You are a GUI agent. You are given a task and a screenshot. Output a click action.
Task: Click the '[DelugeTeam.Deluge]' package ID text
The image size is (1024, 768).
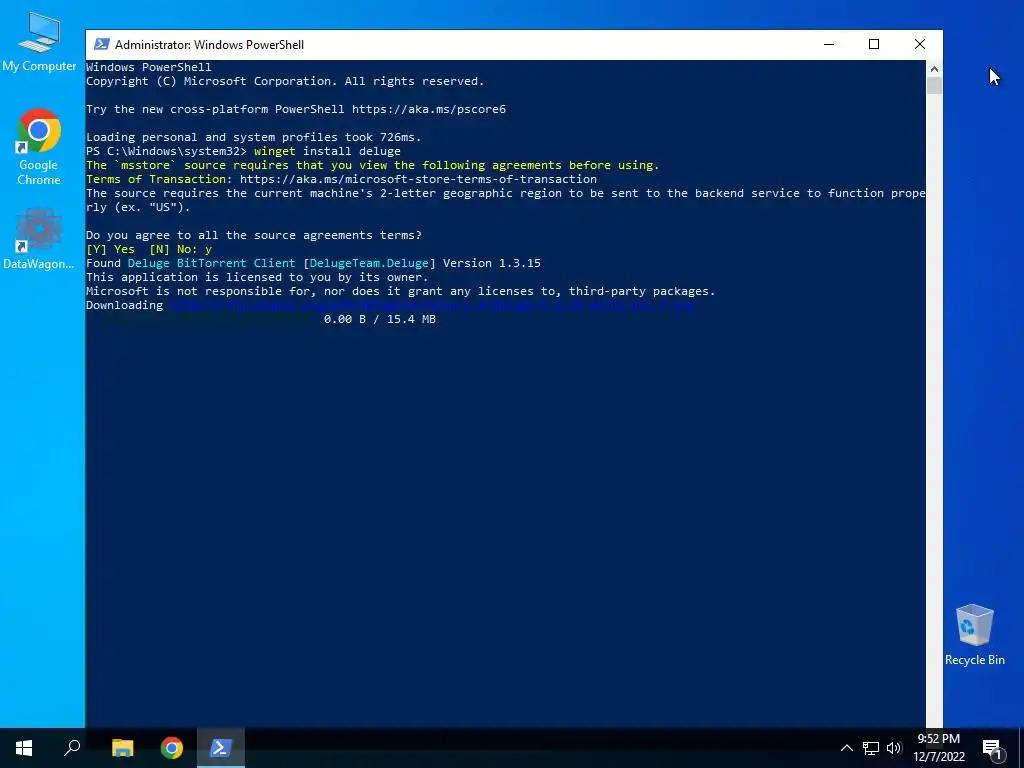[370, 263]
